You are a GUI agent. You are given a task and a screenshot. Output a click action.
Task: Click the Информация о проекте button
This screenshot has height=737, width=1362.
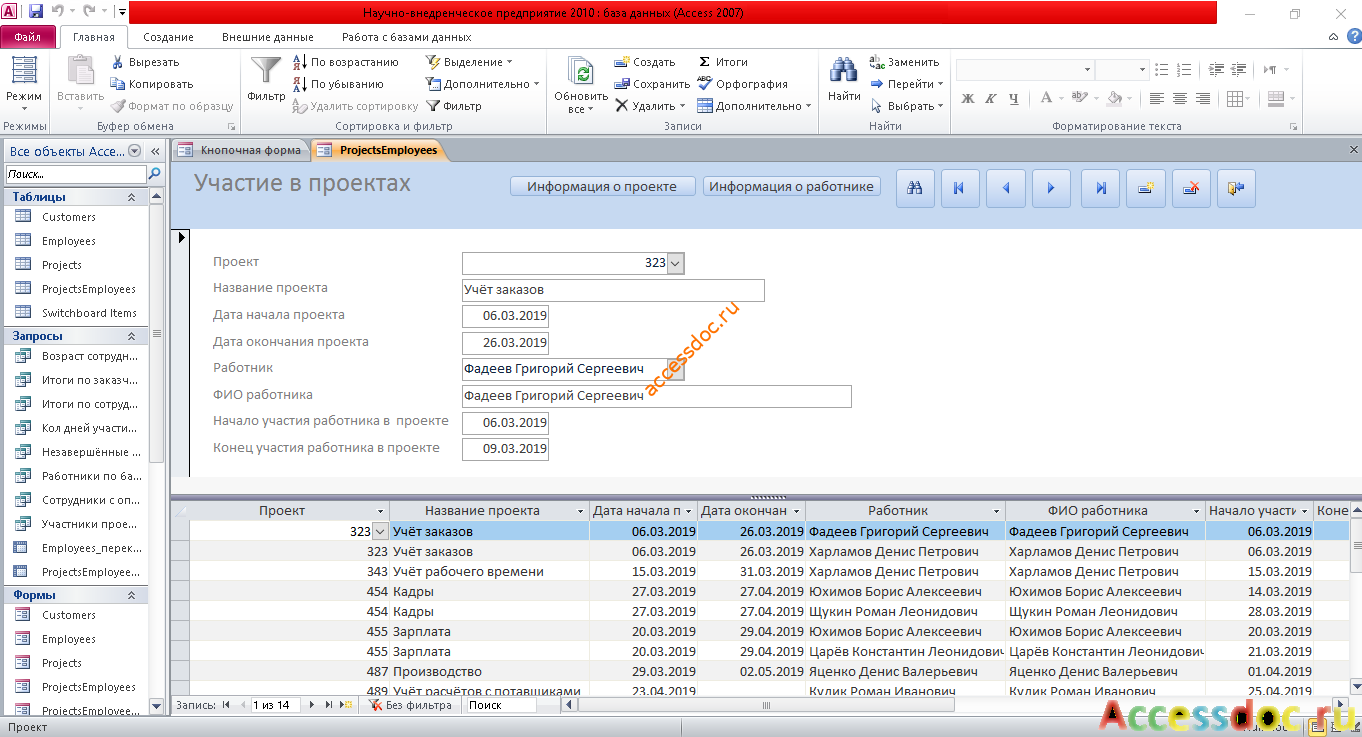(602, 187)
